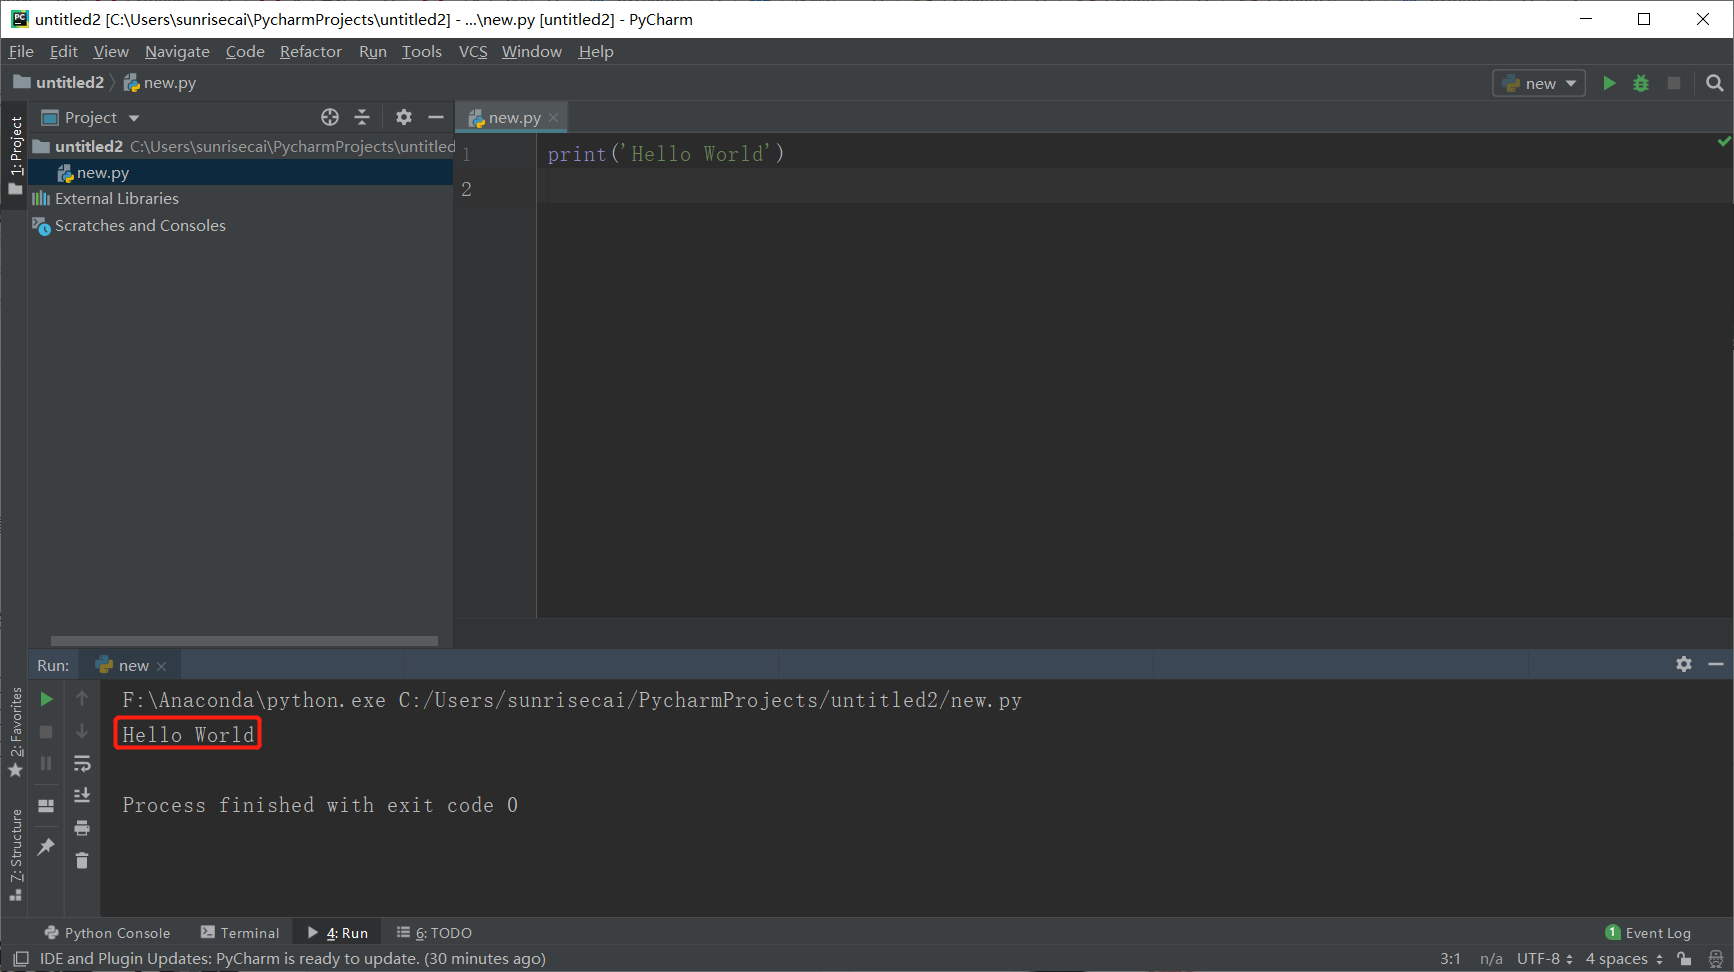Toggle the 1: Project side tab
Image resolution: width=1734 pixels, height=972 pixels.
[15, 154]
